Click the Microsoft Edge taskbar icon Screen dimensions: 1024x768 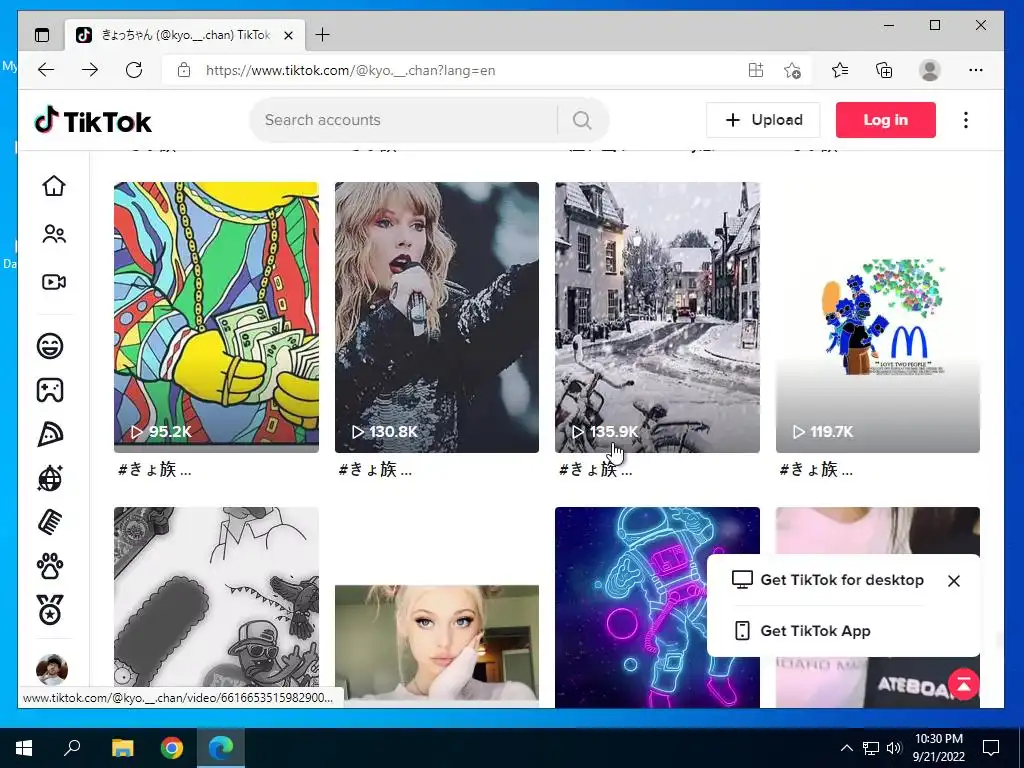(221, 748)
